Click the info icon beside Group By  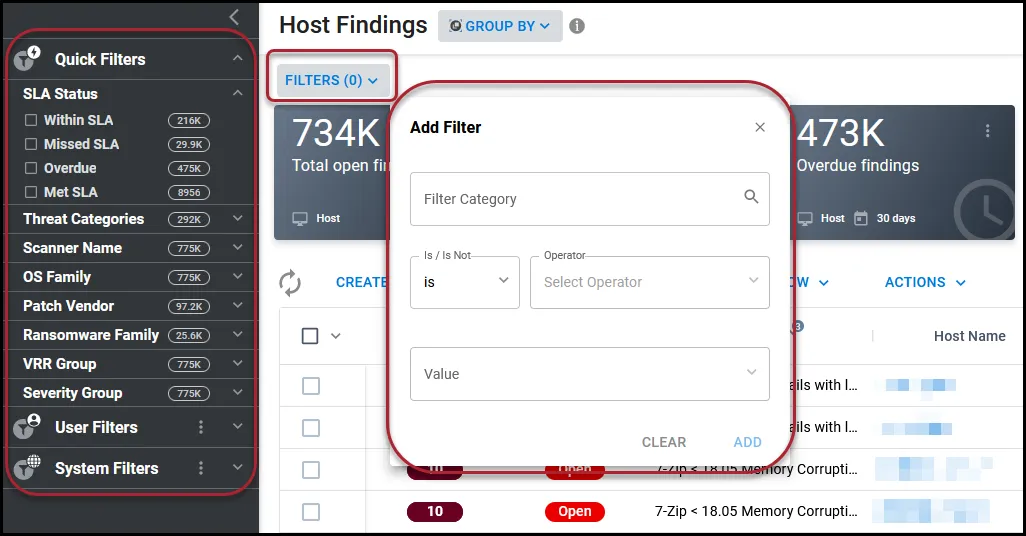point(576,26)
